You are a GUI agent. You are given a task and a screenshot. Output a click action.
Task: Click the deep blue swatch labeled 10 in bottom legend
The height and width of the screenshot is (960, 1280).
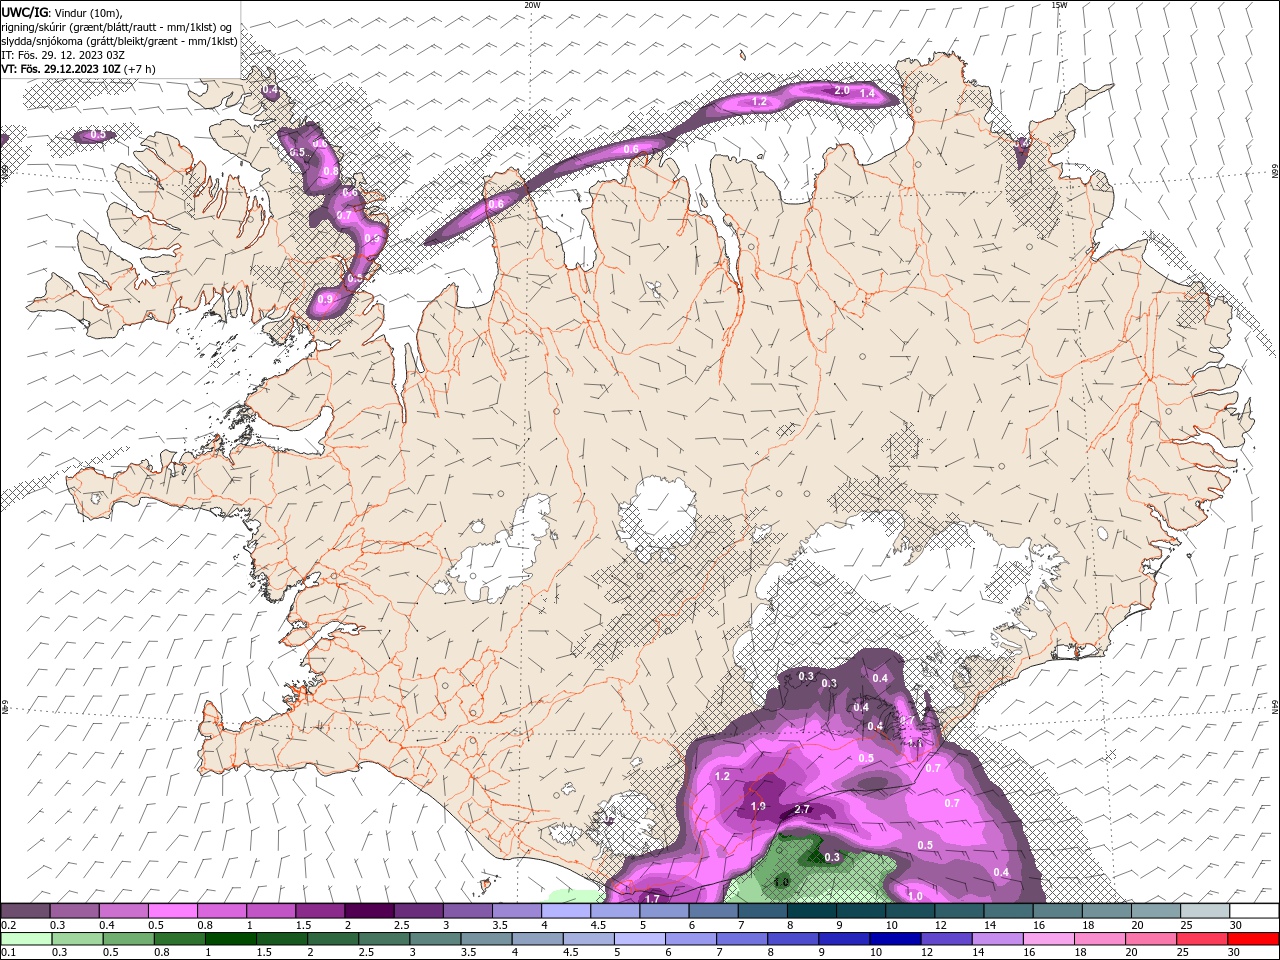893,940
